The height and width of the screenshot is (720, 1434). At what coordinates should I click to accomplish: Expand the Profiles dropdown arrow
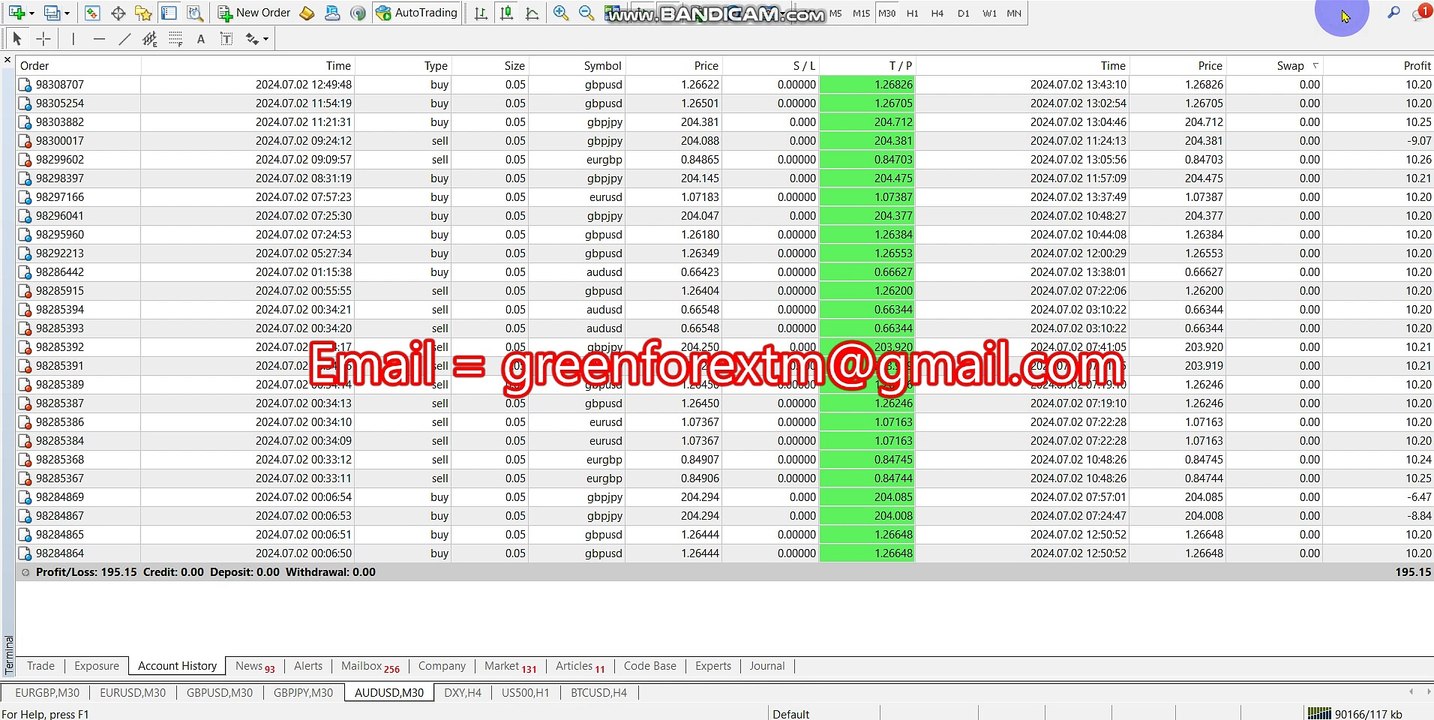pos(68,14)
